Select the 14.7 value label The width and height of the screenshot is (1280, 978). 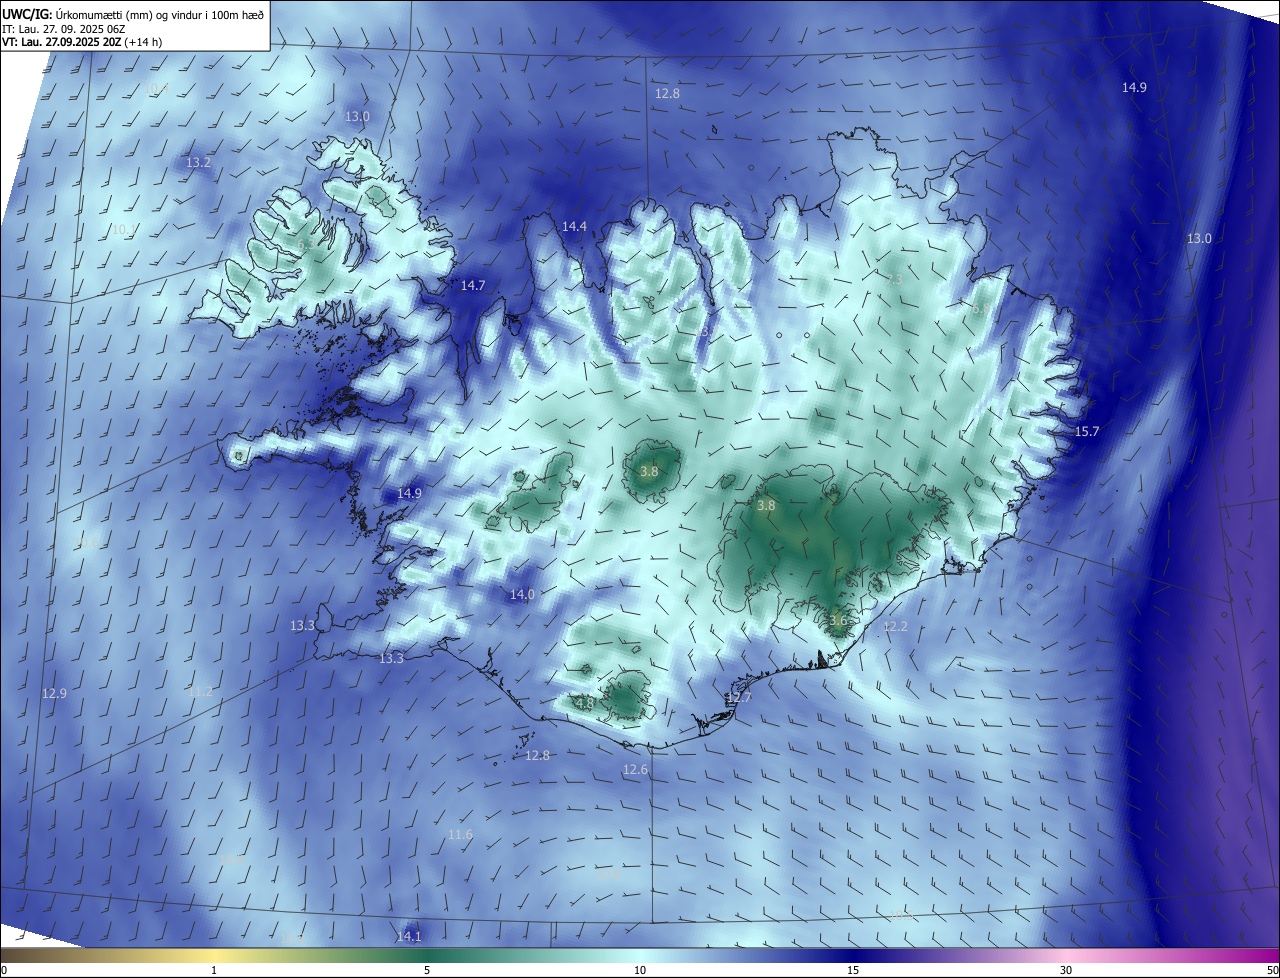[x=473, y=286]
